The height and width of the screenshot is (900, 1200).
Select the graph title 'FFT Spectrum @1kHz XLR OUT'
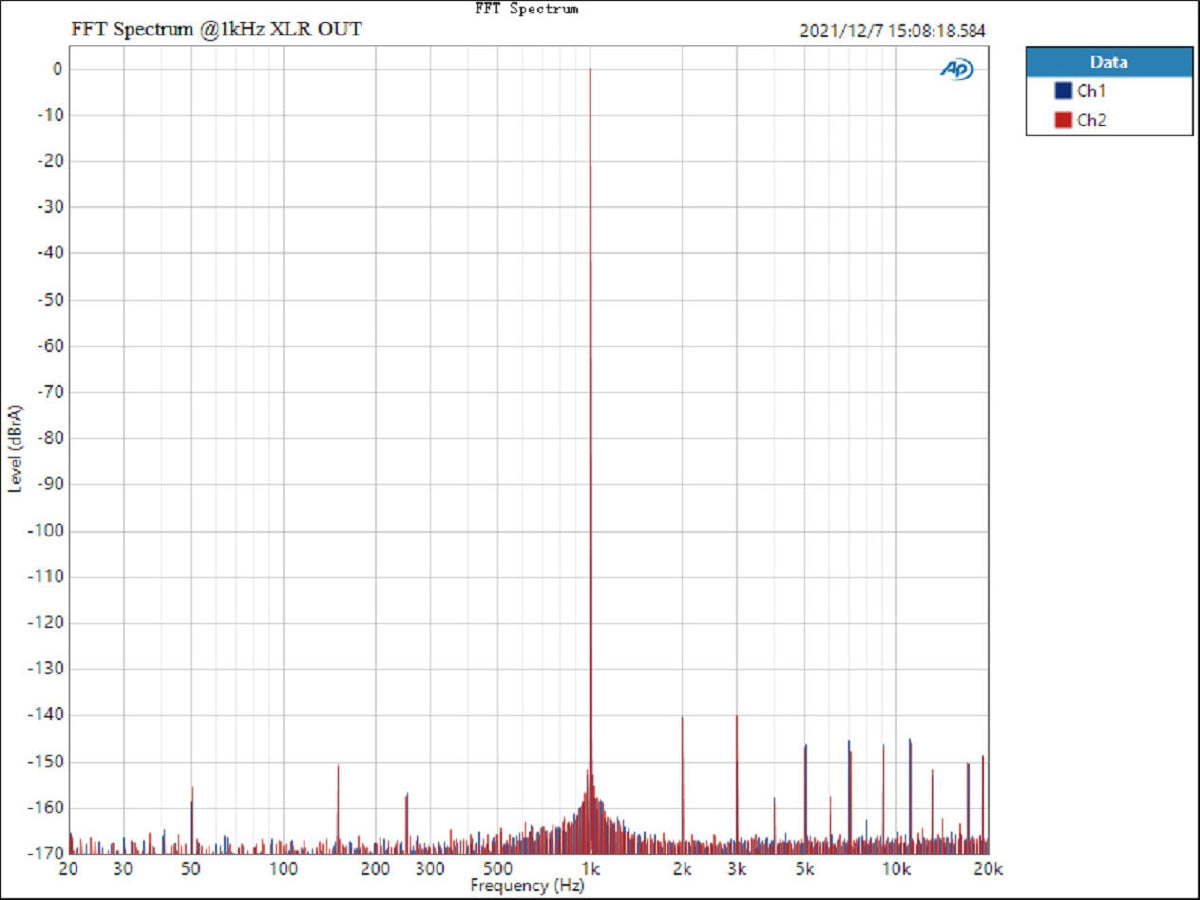(217, 30)
